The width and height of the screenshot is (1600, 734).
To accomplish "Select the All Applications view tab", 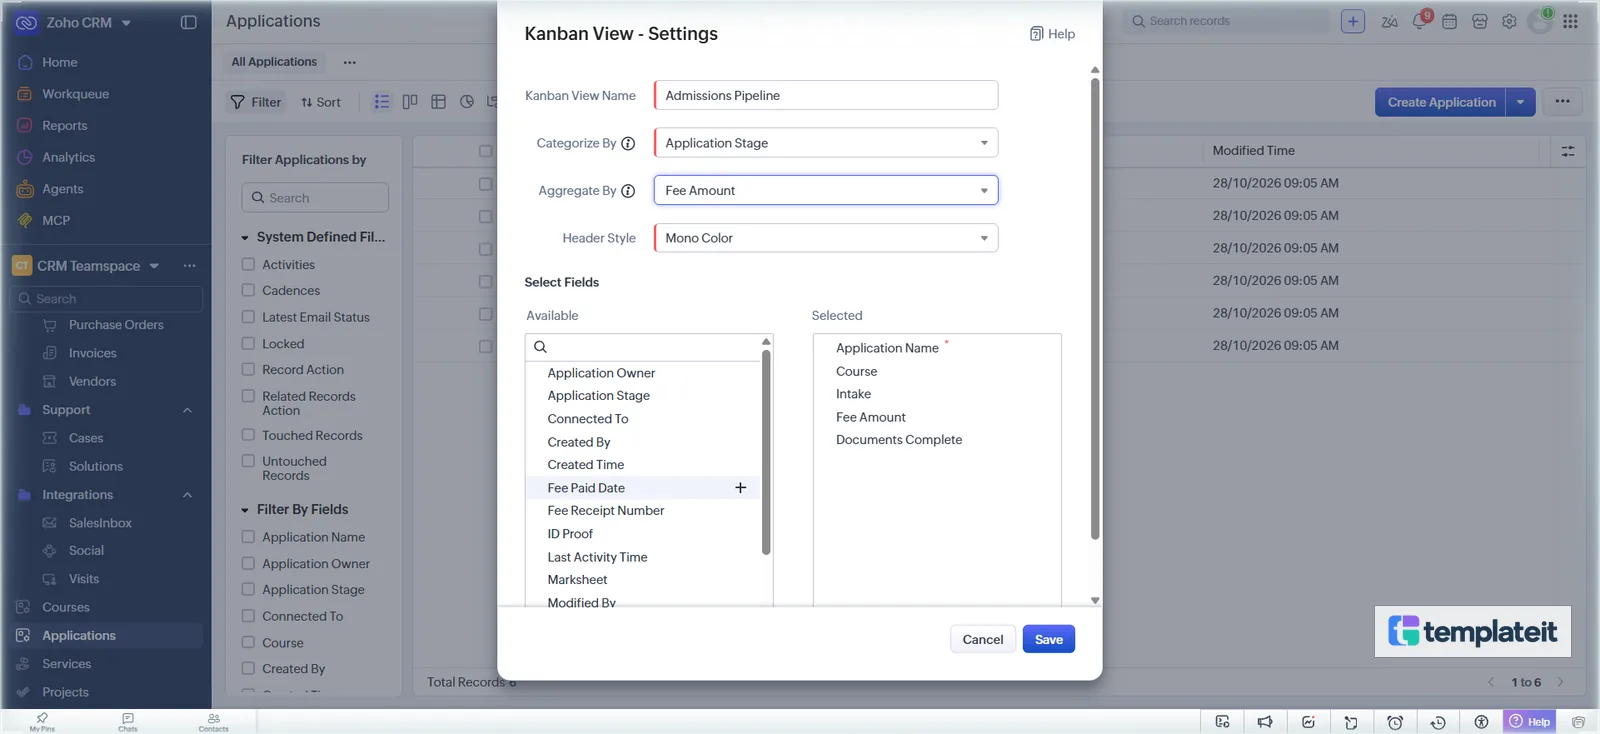I will click(x=274, y=62).
